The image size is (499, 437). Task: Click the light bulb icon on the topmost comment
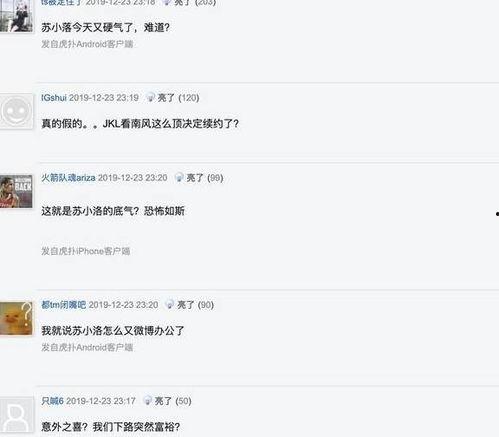tap(166, 2)
